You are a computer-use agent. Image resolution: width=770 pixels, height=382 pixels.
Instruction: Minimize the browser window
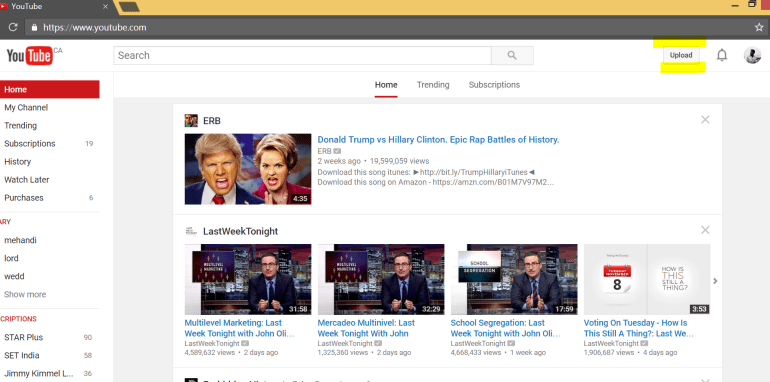click(x=735, y=5)
